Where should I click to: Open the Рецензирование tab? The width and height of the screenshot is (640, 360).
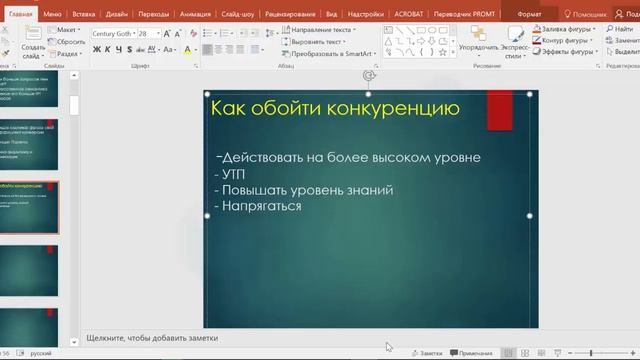coord(290,14)
